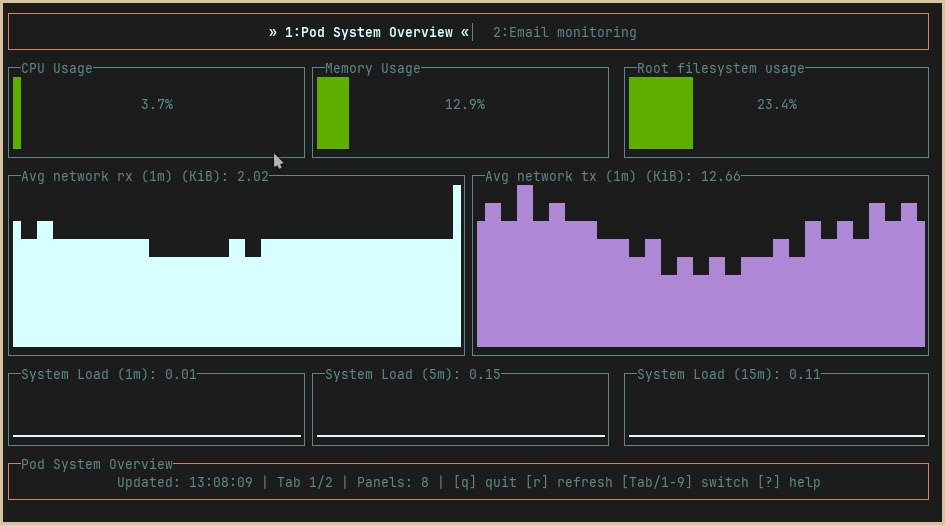Click the 12.9% memory usage value
Image resolution: width=945 pixels, height=525 pixels.
(x=465, y=104)
